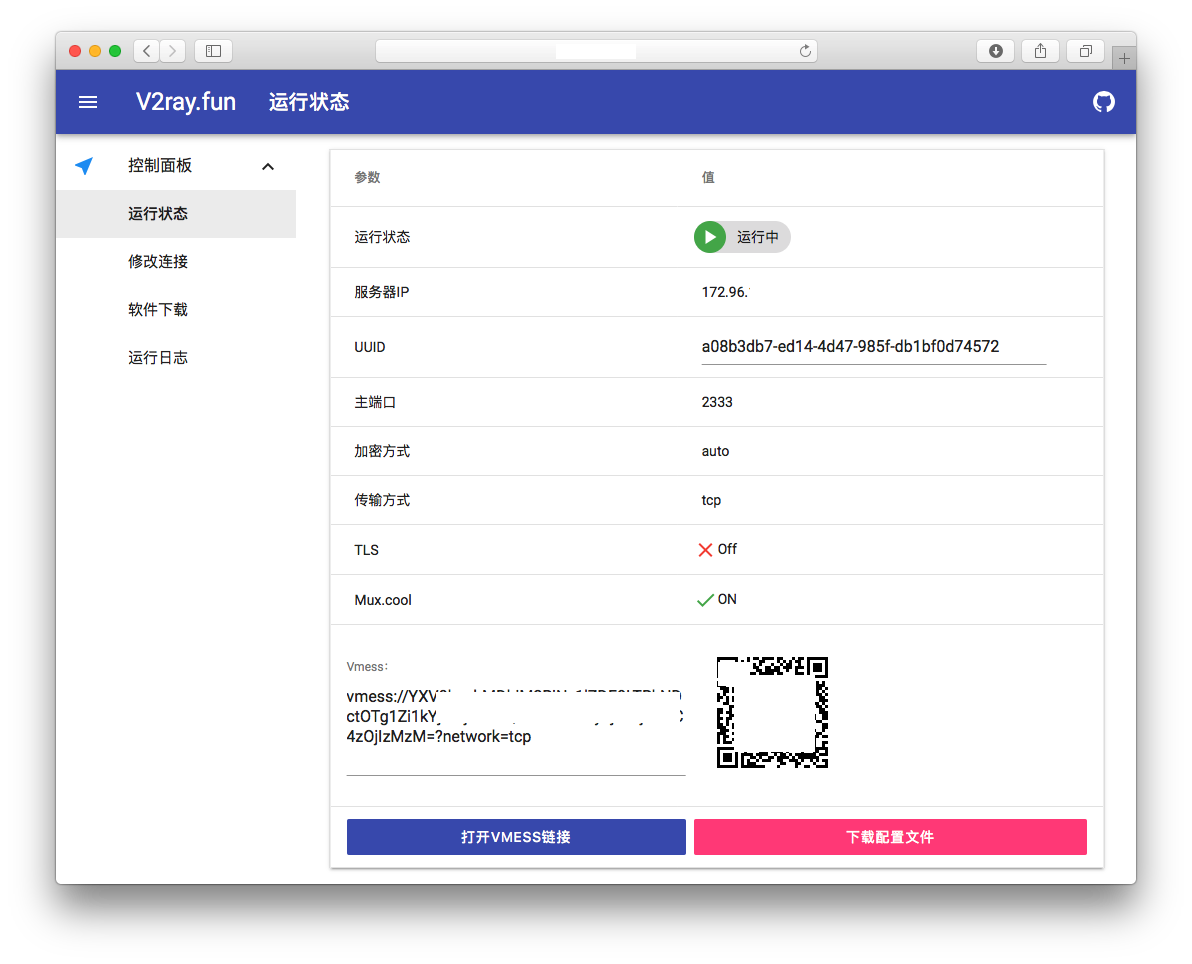
Task: Go back with the Safari back arrow
Action: point(147,51)
